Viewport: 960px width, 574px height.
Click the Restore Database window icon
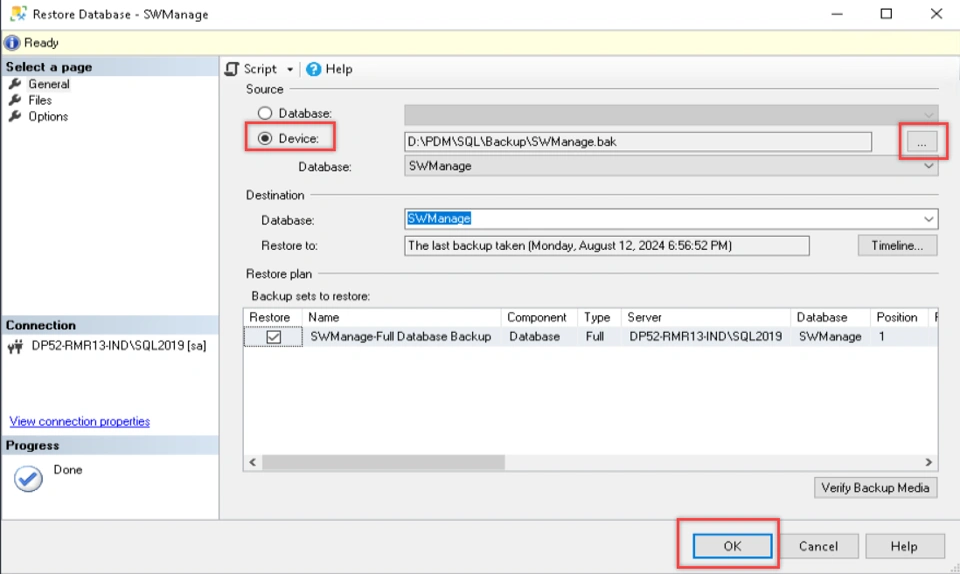(x=18, y=13)
